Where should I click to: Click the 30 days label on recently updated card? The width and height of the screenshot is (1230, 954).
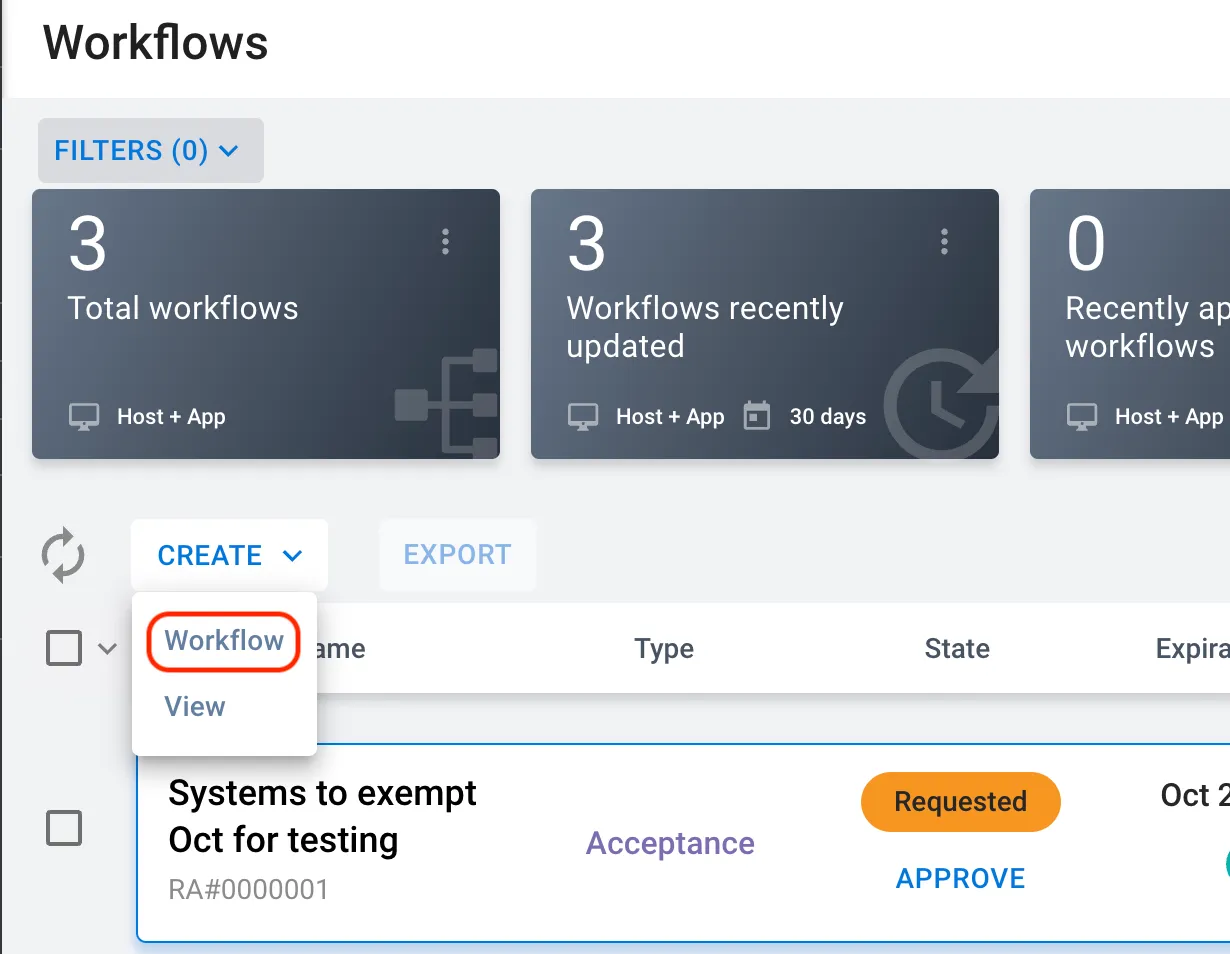click(x=828, y=417)
